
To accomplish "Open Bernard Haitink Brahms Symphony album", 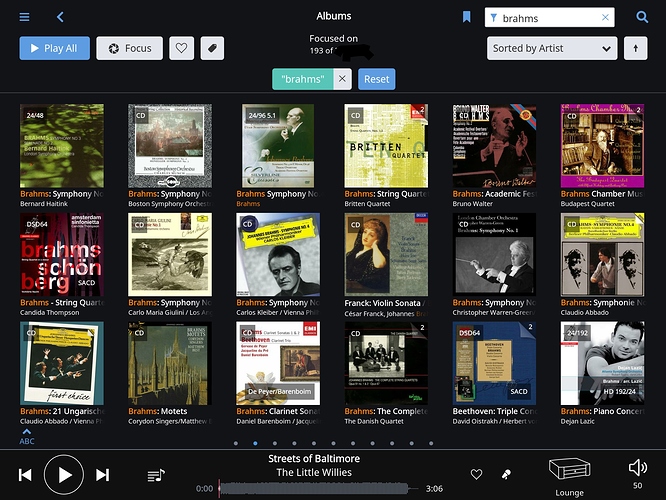I will 62,146.
